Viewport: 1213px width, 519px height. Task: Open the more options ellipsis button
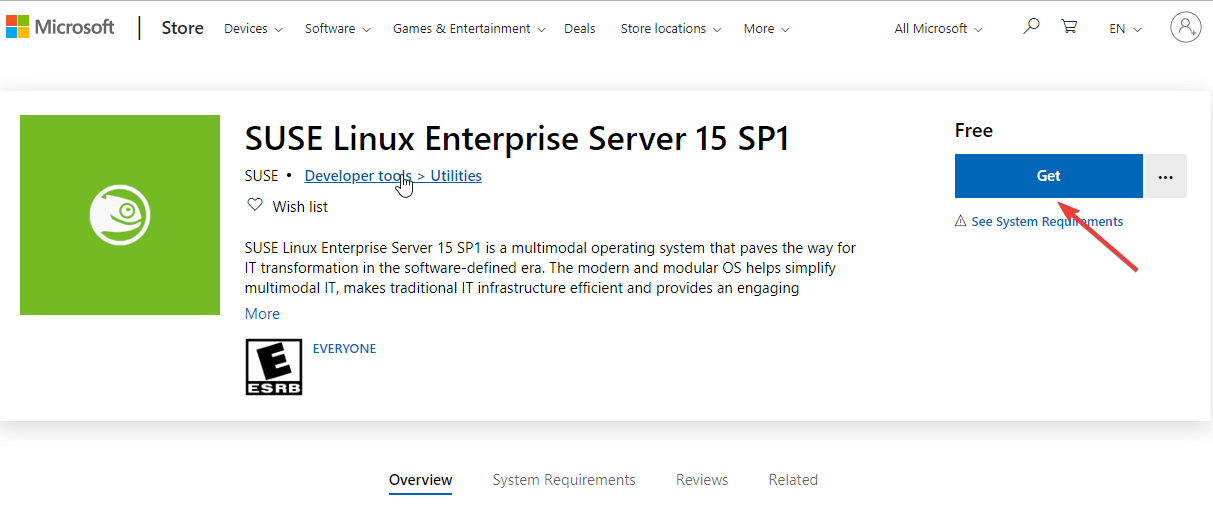[1165, 176]
